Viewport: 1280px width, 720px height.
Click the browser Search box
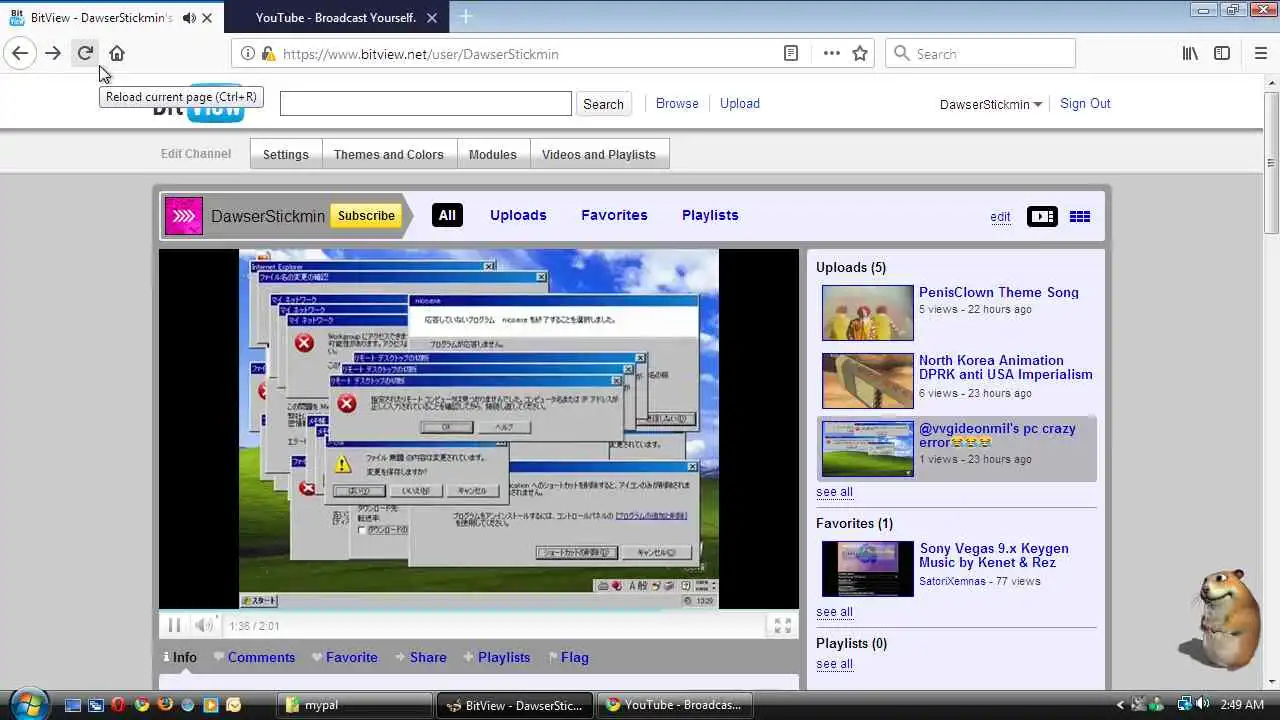click(x=980, y=53)
